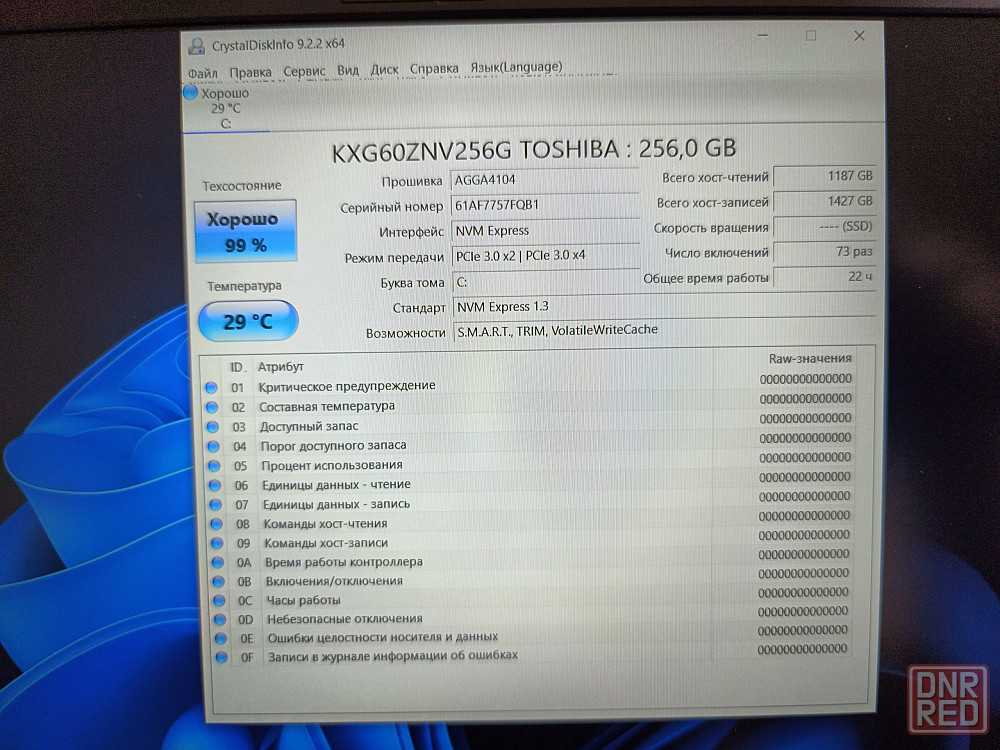1000x750 pixels.
Task: Click total host reads value 1187 GB
Action: click(x=824, y=176)
